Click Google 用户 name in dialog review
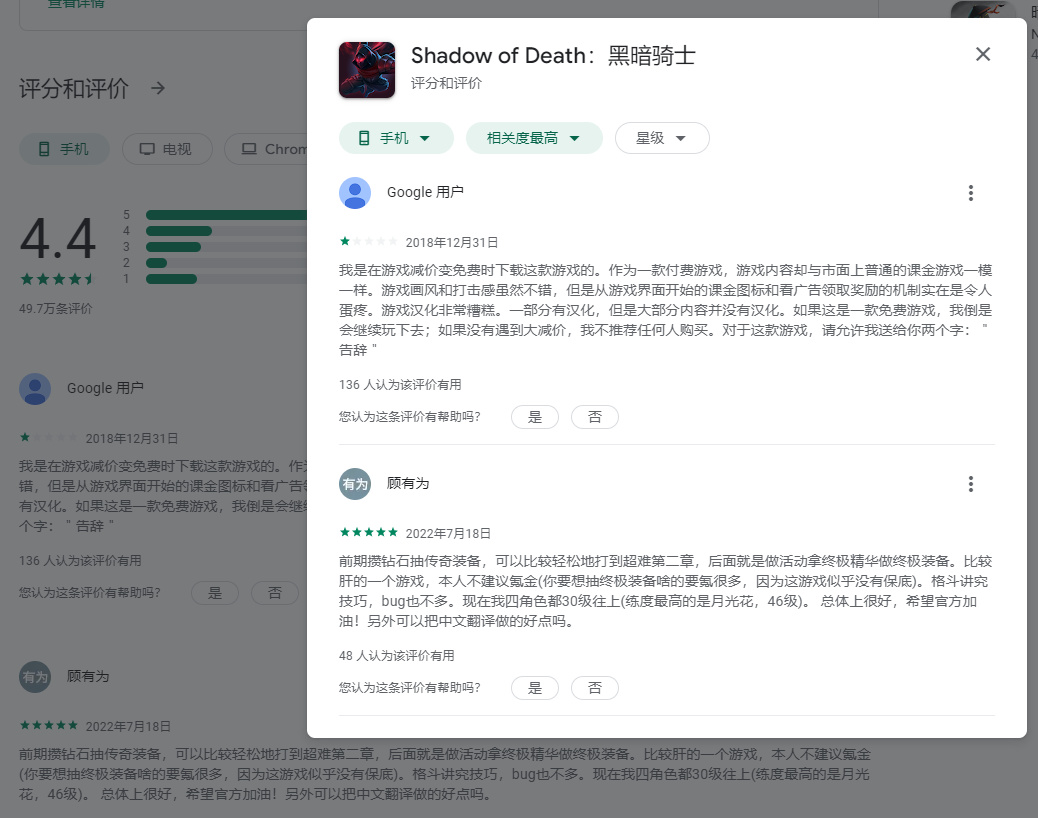 click(425, 192)
